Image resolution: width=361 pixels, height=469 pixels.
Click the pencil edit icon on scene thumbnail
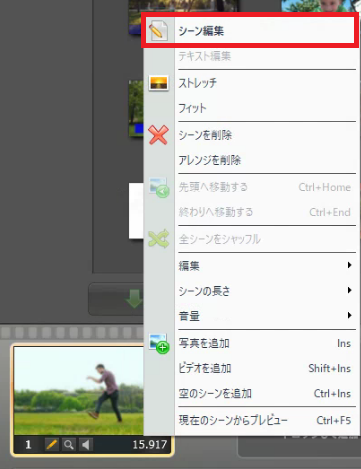[x=51, y=444]
